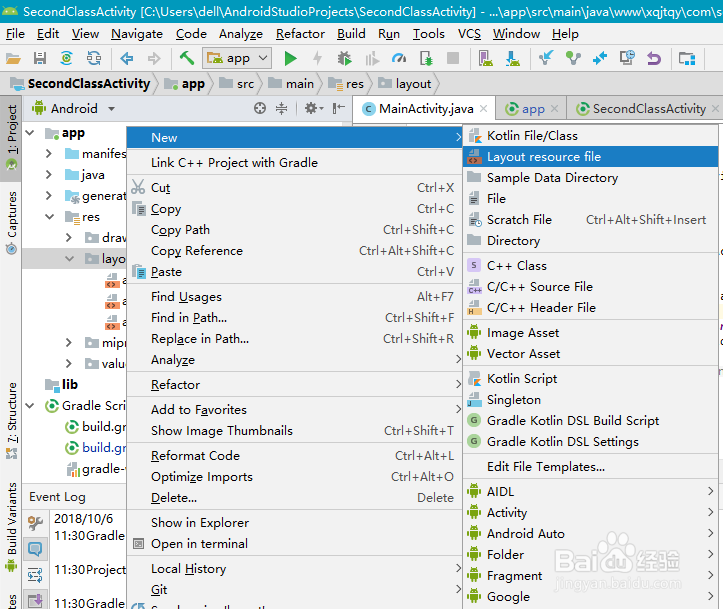The height and width of the screenshot is (609, 723).
Task: Toggle the Build Variants tool window tab
Action: pyautogui.click(x=11, y=526)
